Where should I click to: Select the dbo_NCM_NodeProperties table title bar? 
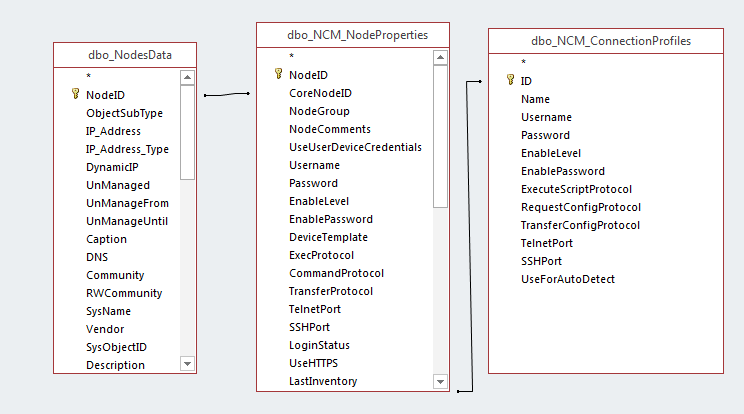point(353,35)
